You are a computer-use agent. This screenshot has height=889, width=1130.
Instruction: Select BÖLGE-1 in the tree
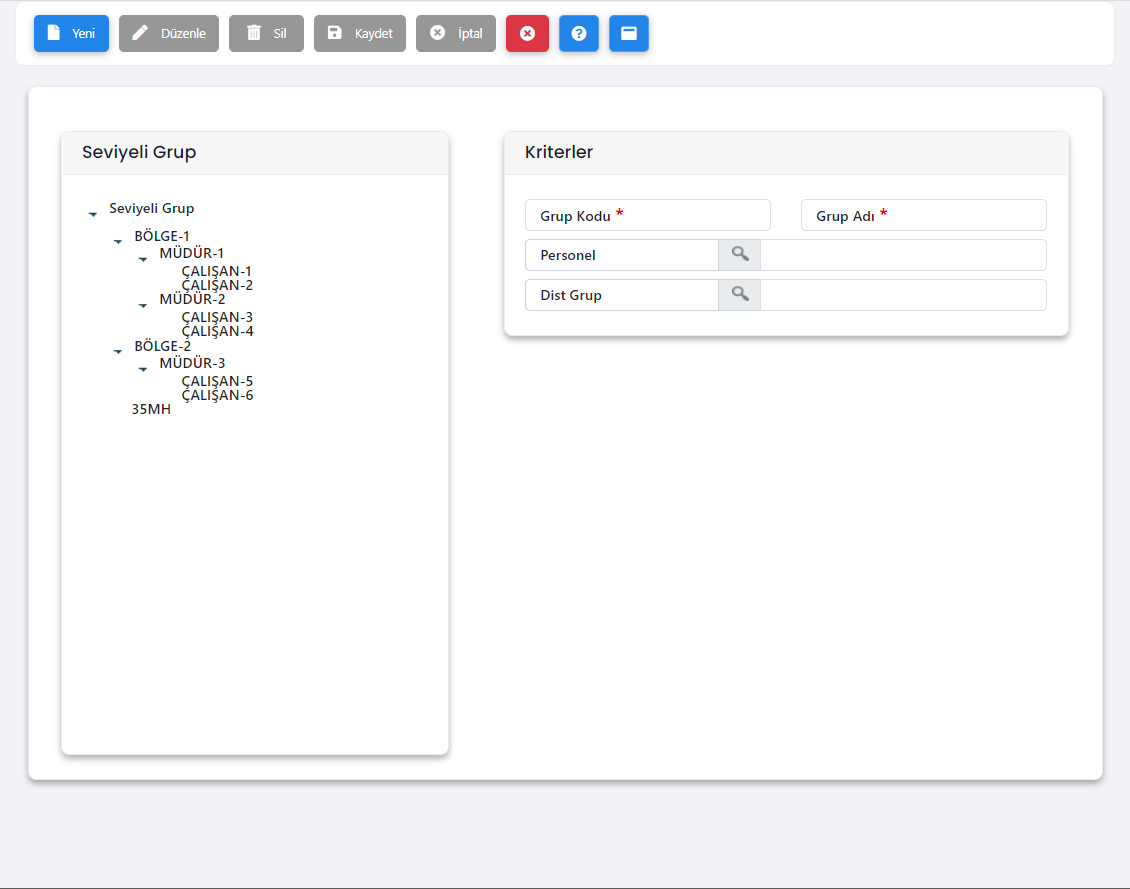pos(162,236)
